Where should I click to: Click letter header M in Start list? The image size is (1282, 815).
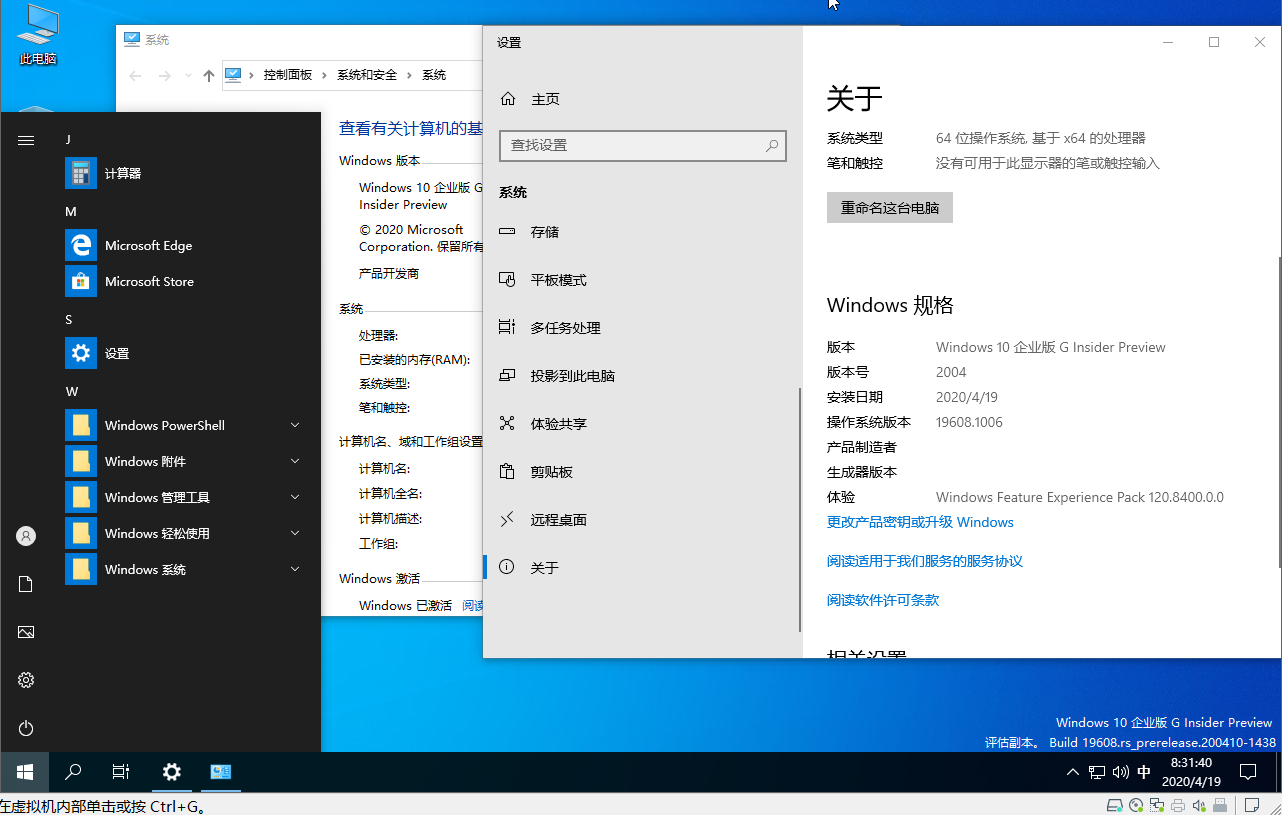pos(71,212)
